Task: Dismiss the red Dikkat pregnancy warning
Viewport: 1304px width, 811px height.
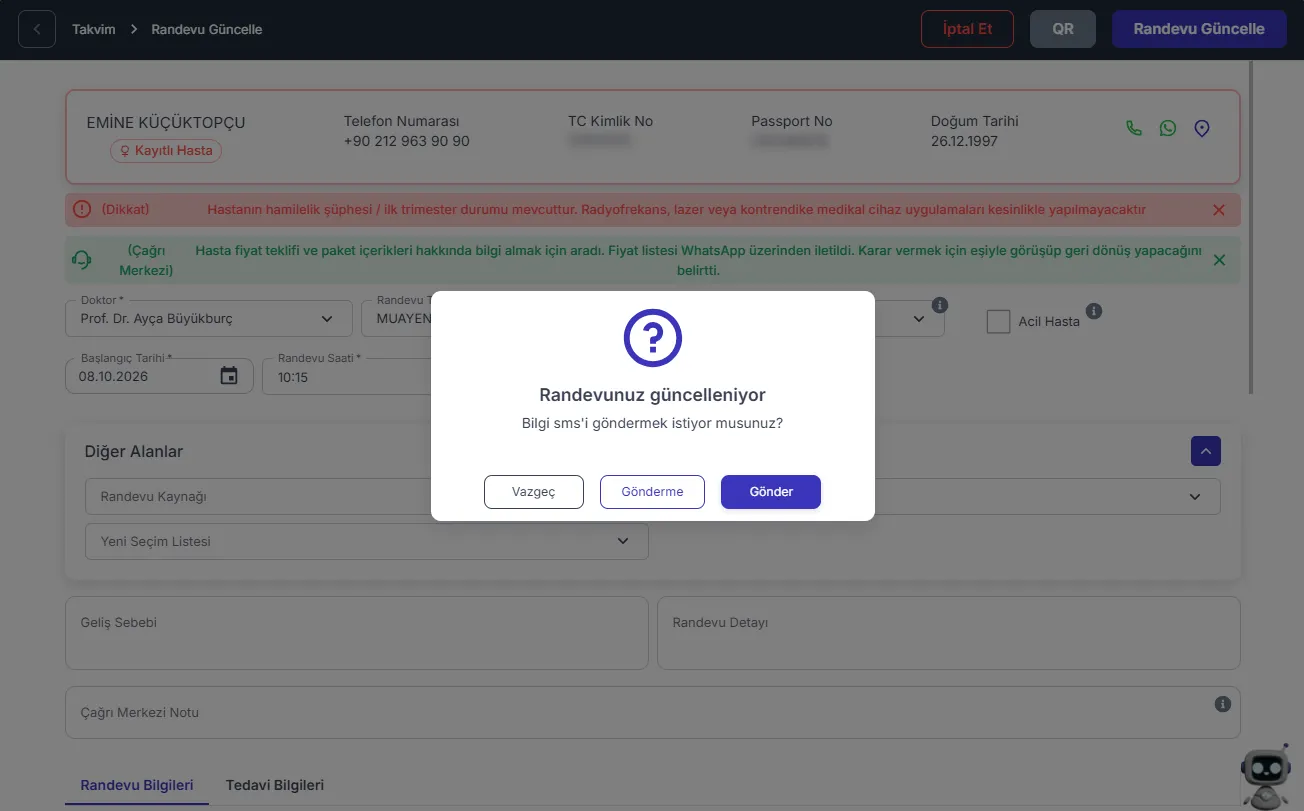Action: pyautogui.click(x=1218, y=210)
